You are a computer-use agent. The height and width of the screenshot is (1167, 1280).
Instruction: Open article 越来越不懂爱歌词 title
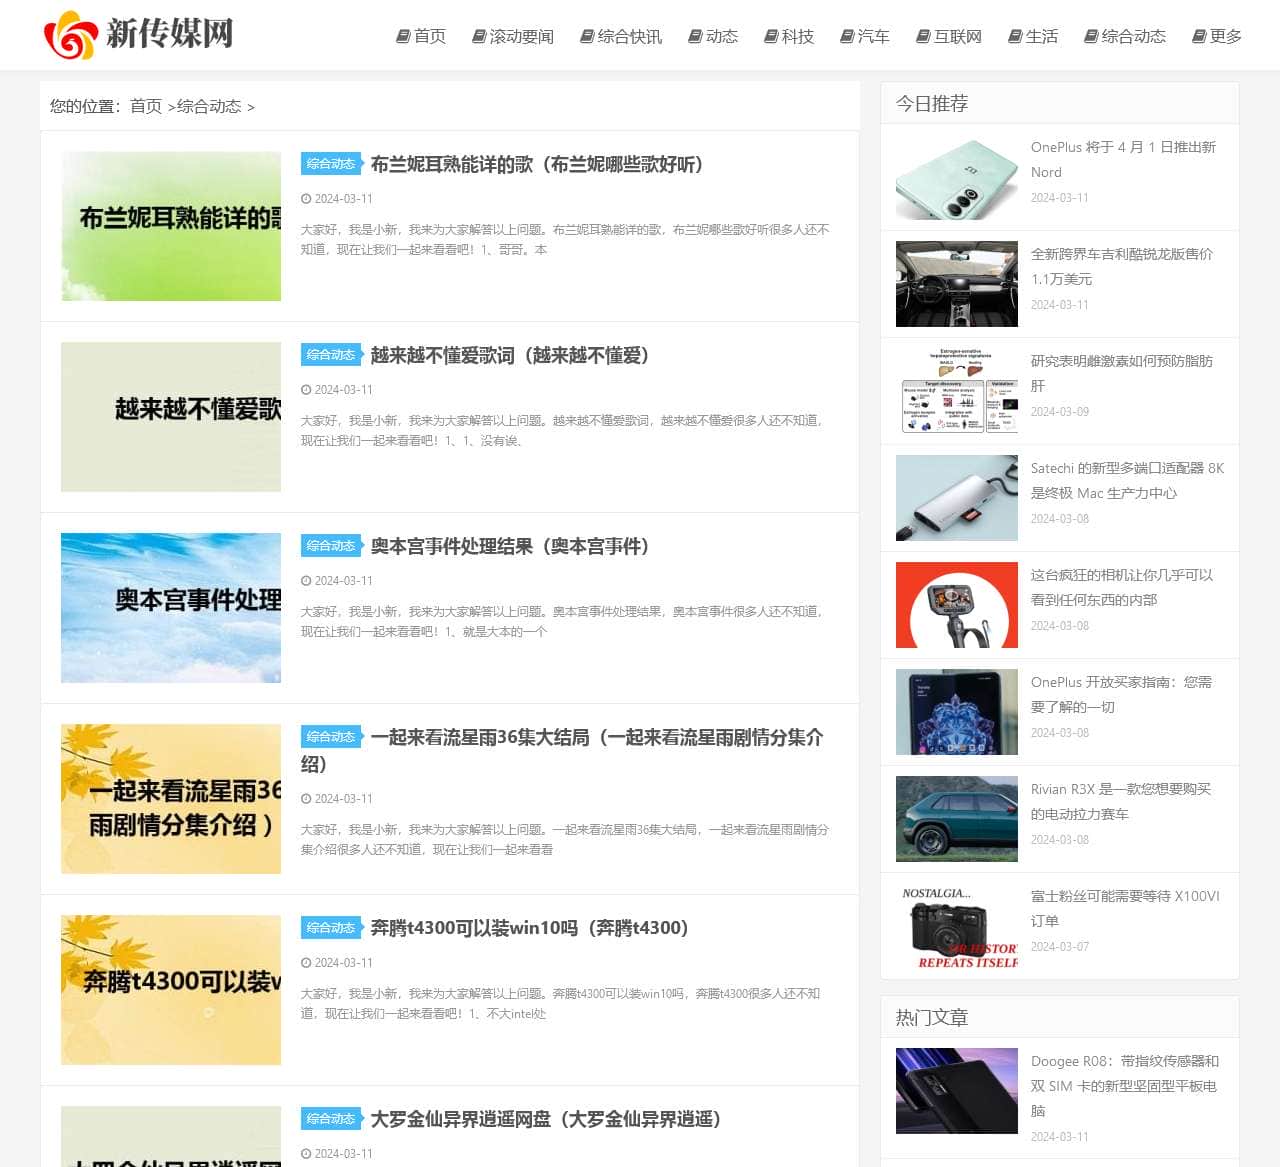tap(510, 355)
